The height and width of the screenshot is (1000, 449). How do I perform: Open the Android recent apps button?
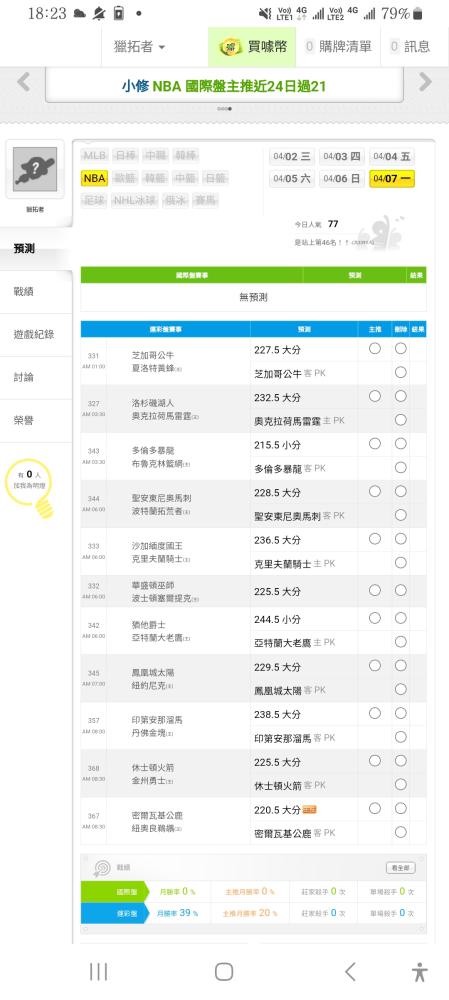point(98,972)
